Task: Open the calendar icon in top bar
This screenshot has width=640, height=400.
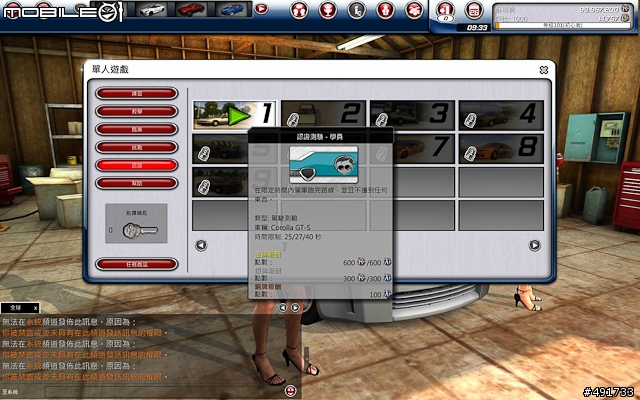Action: pos(474,10)
